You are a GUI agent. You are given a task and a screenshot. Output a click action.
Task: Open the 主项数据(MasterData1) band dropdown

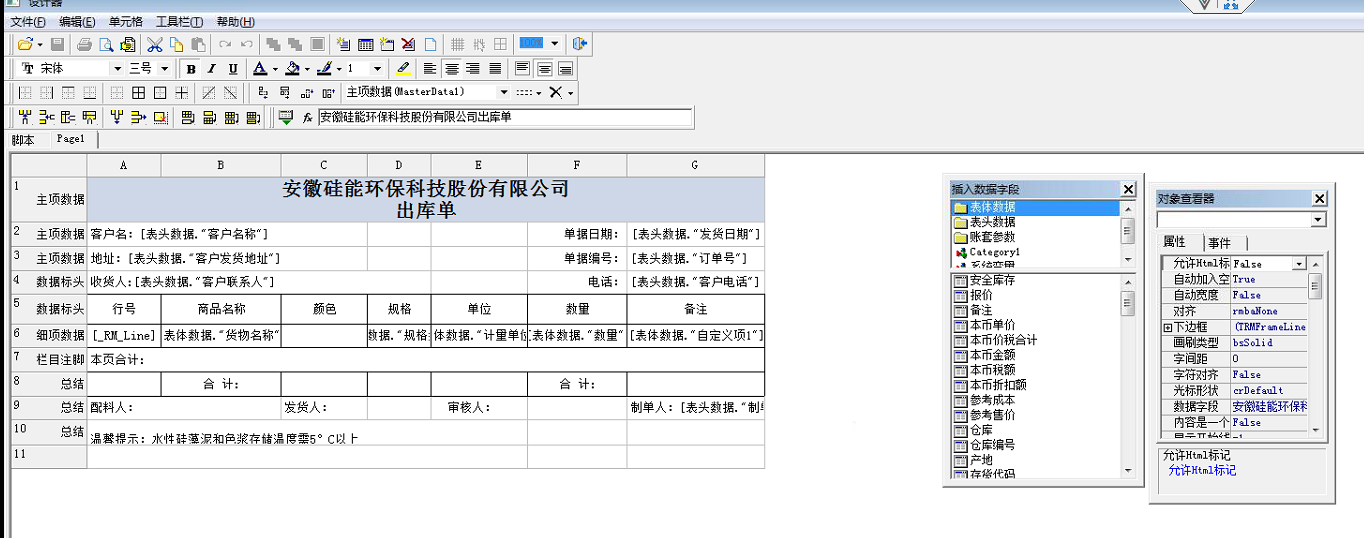click(504, 93)
